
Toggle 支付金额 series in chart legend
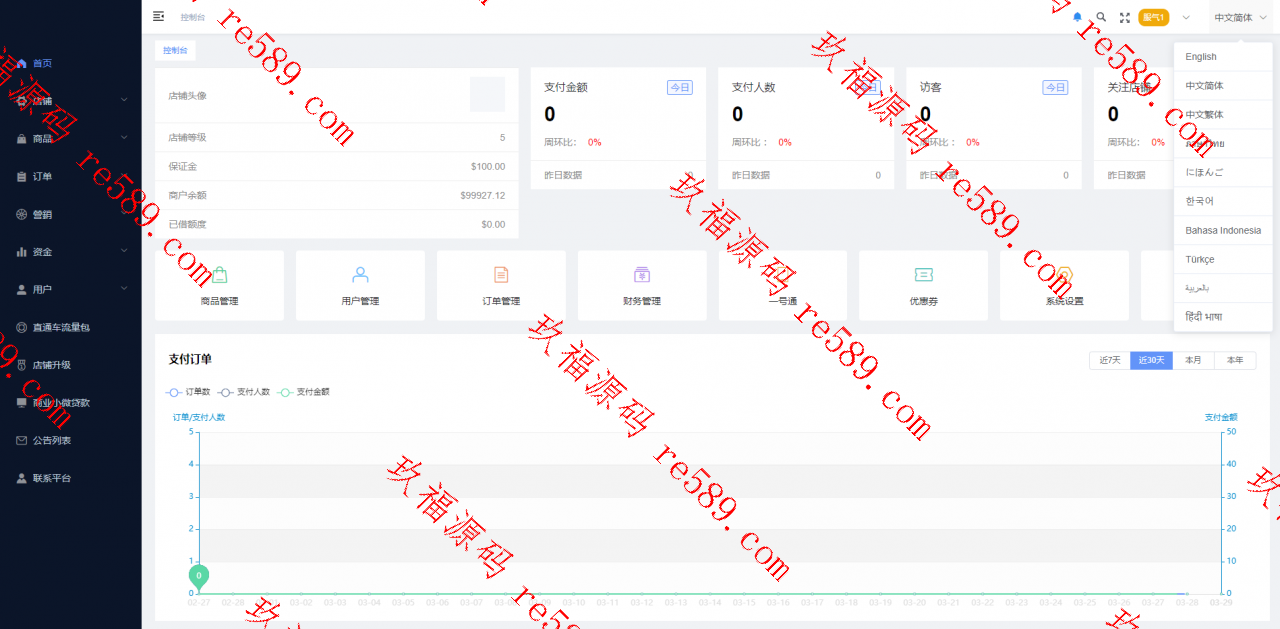point(304,392)
